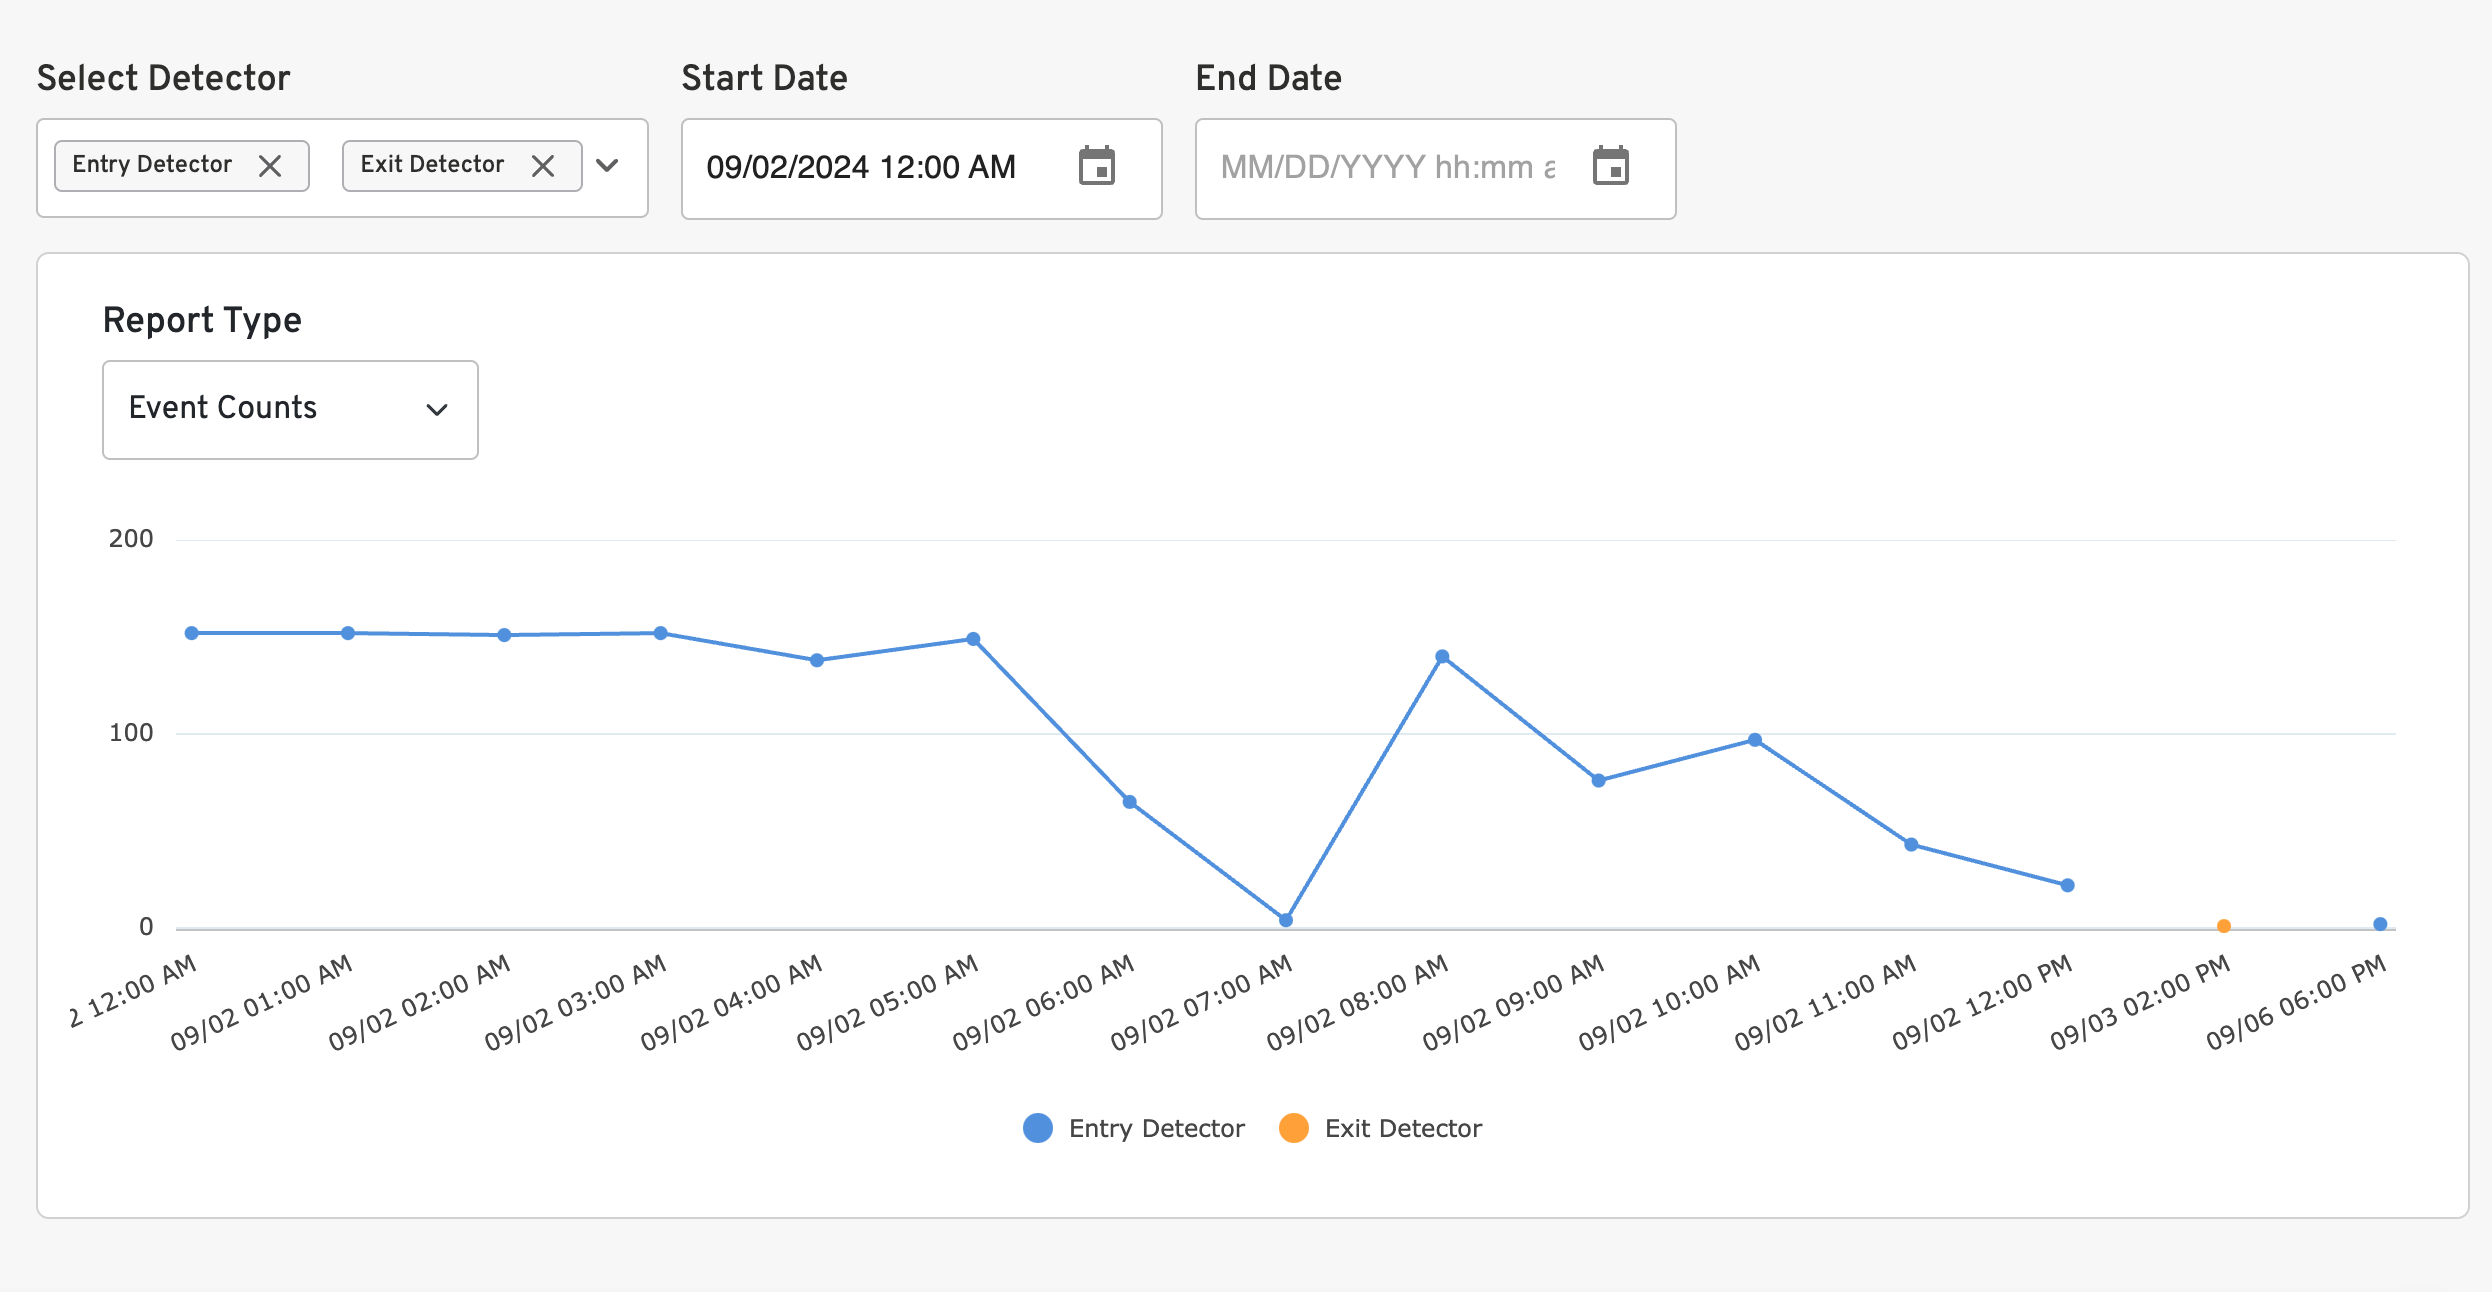Click the orange Exit Detector legend dot
Screen dimensions: 2492x1292
coord(1294,1128)
